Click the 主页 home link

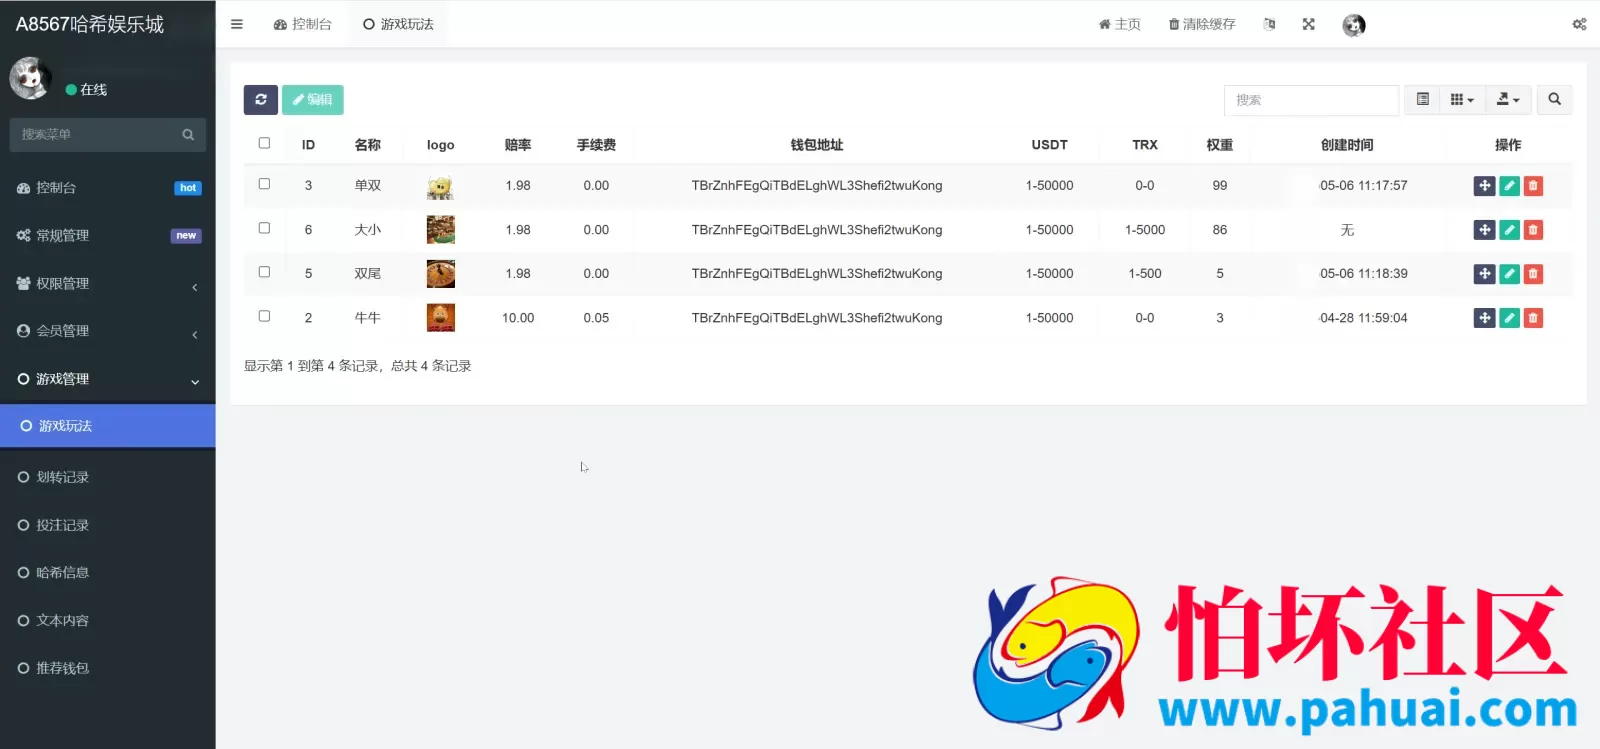1119,24
